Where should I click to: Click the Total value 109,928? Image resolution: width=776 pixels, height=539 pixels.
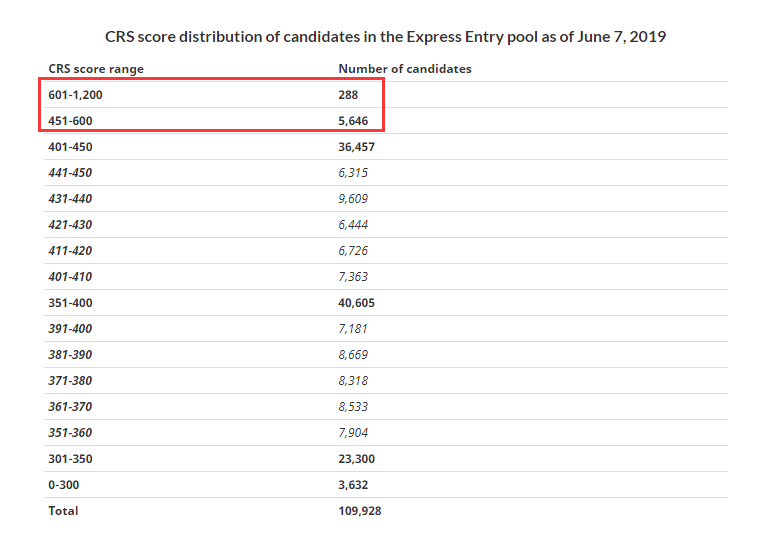point(360,511)
